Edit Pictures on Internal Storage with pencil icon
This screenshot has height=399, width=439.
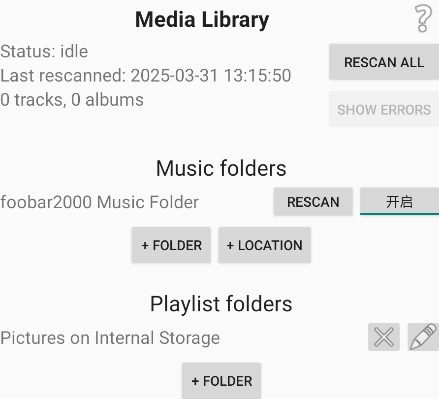click(x=423, y=337)
